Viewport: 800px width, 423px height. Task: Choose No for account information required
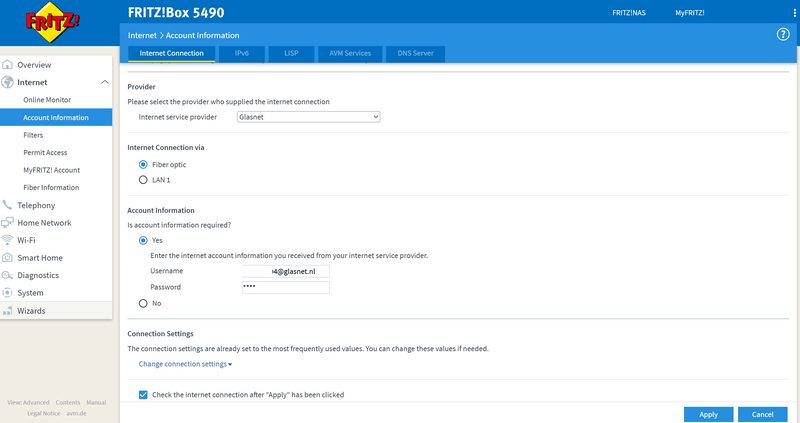click(x=143, y=303)
